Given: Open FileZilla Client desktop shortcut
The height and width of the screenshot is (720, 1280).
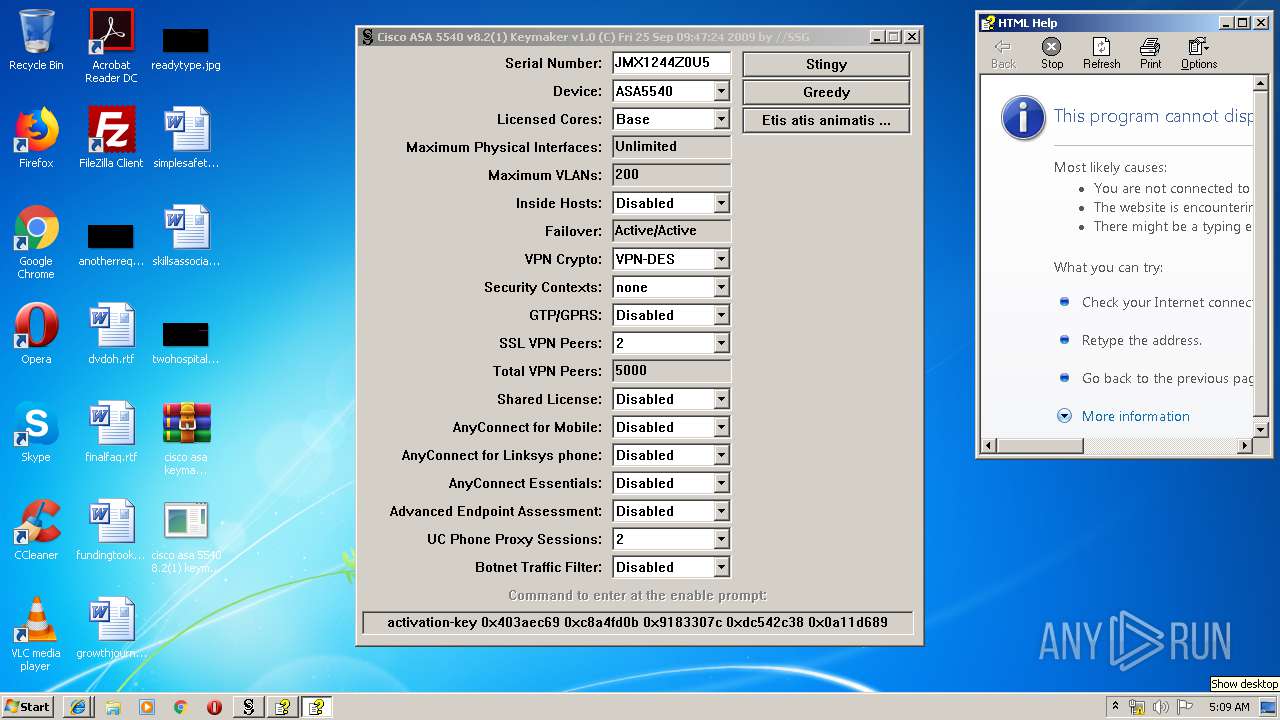Looking at the screenshot, I should pyautogui.click(x=111, y=138).
